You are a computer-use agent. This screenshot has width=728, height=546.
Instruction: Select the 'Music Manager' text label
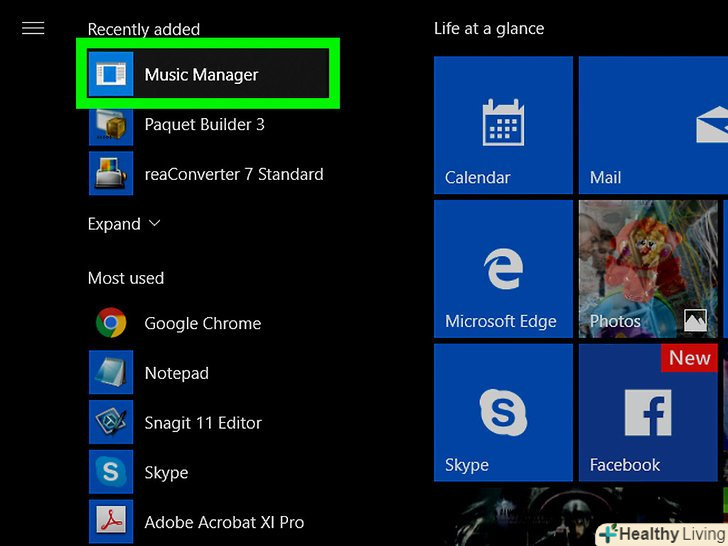(x=201, y=75)
